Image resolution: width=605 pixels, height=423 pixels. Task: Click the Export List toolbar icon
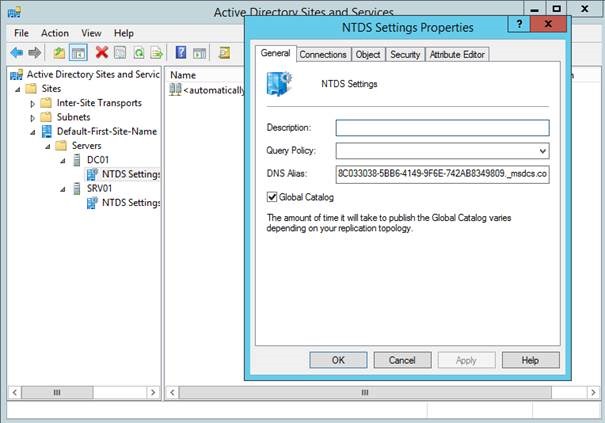(x=157, y=52)
